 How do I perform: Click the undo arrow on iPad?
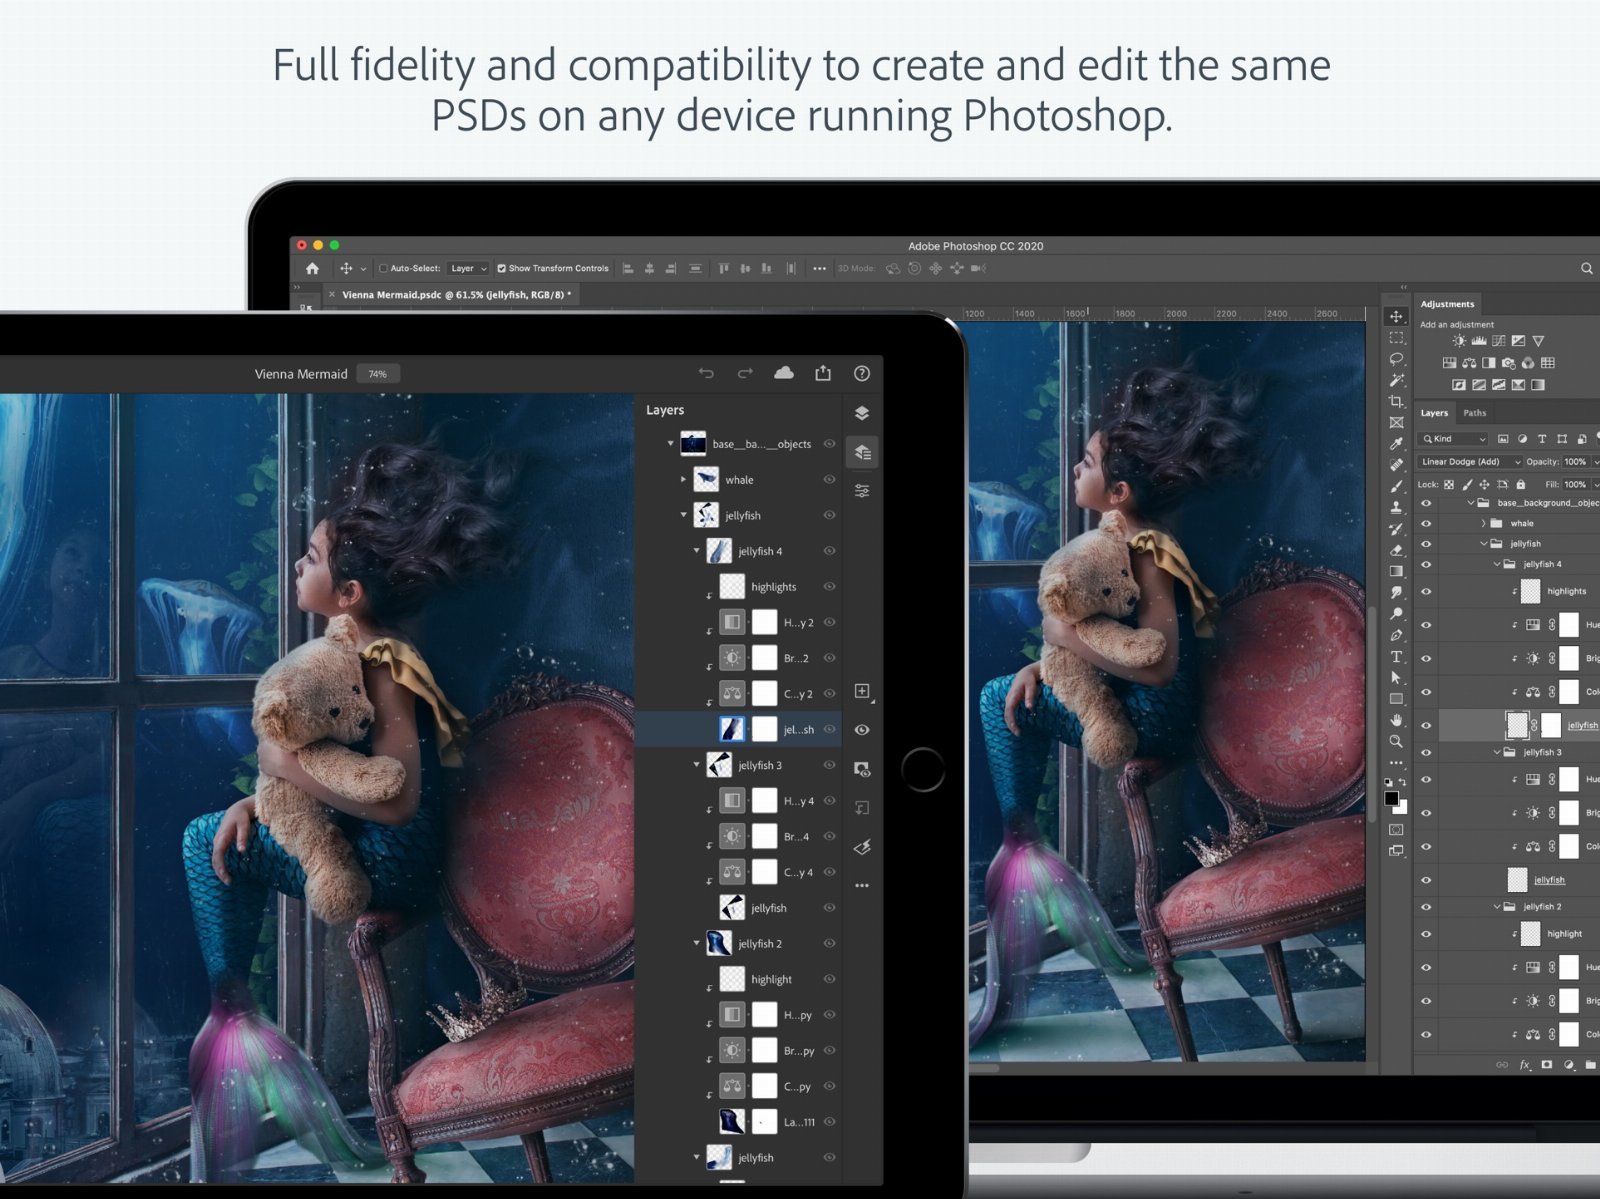[x=706, y=373]
